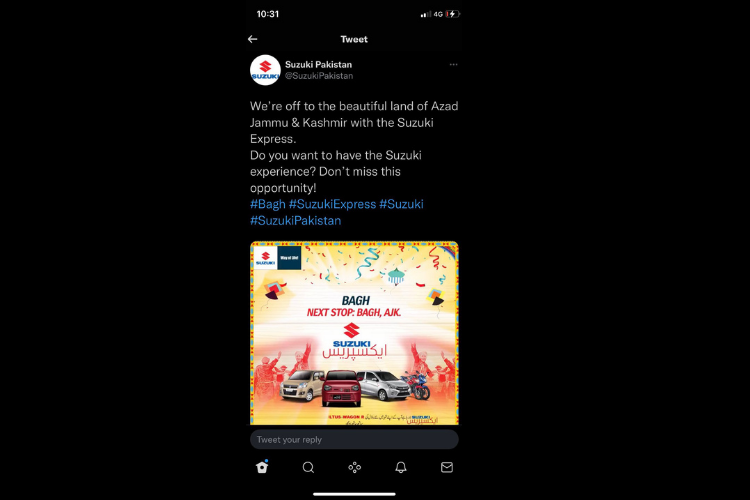
Task: Open the Communities icon in bottom bar
Action: pyautogui.click(x=354, y=467)
